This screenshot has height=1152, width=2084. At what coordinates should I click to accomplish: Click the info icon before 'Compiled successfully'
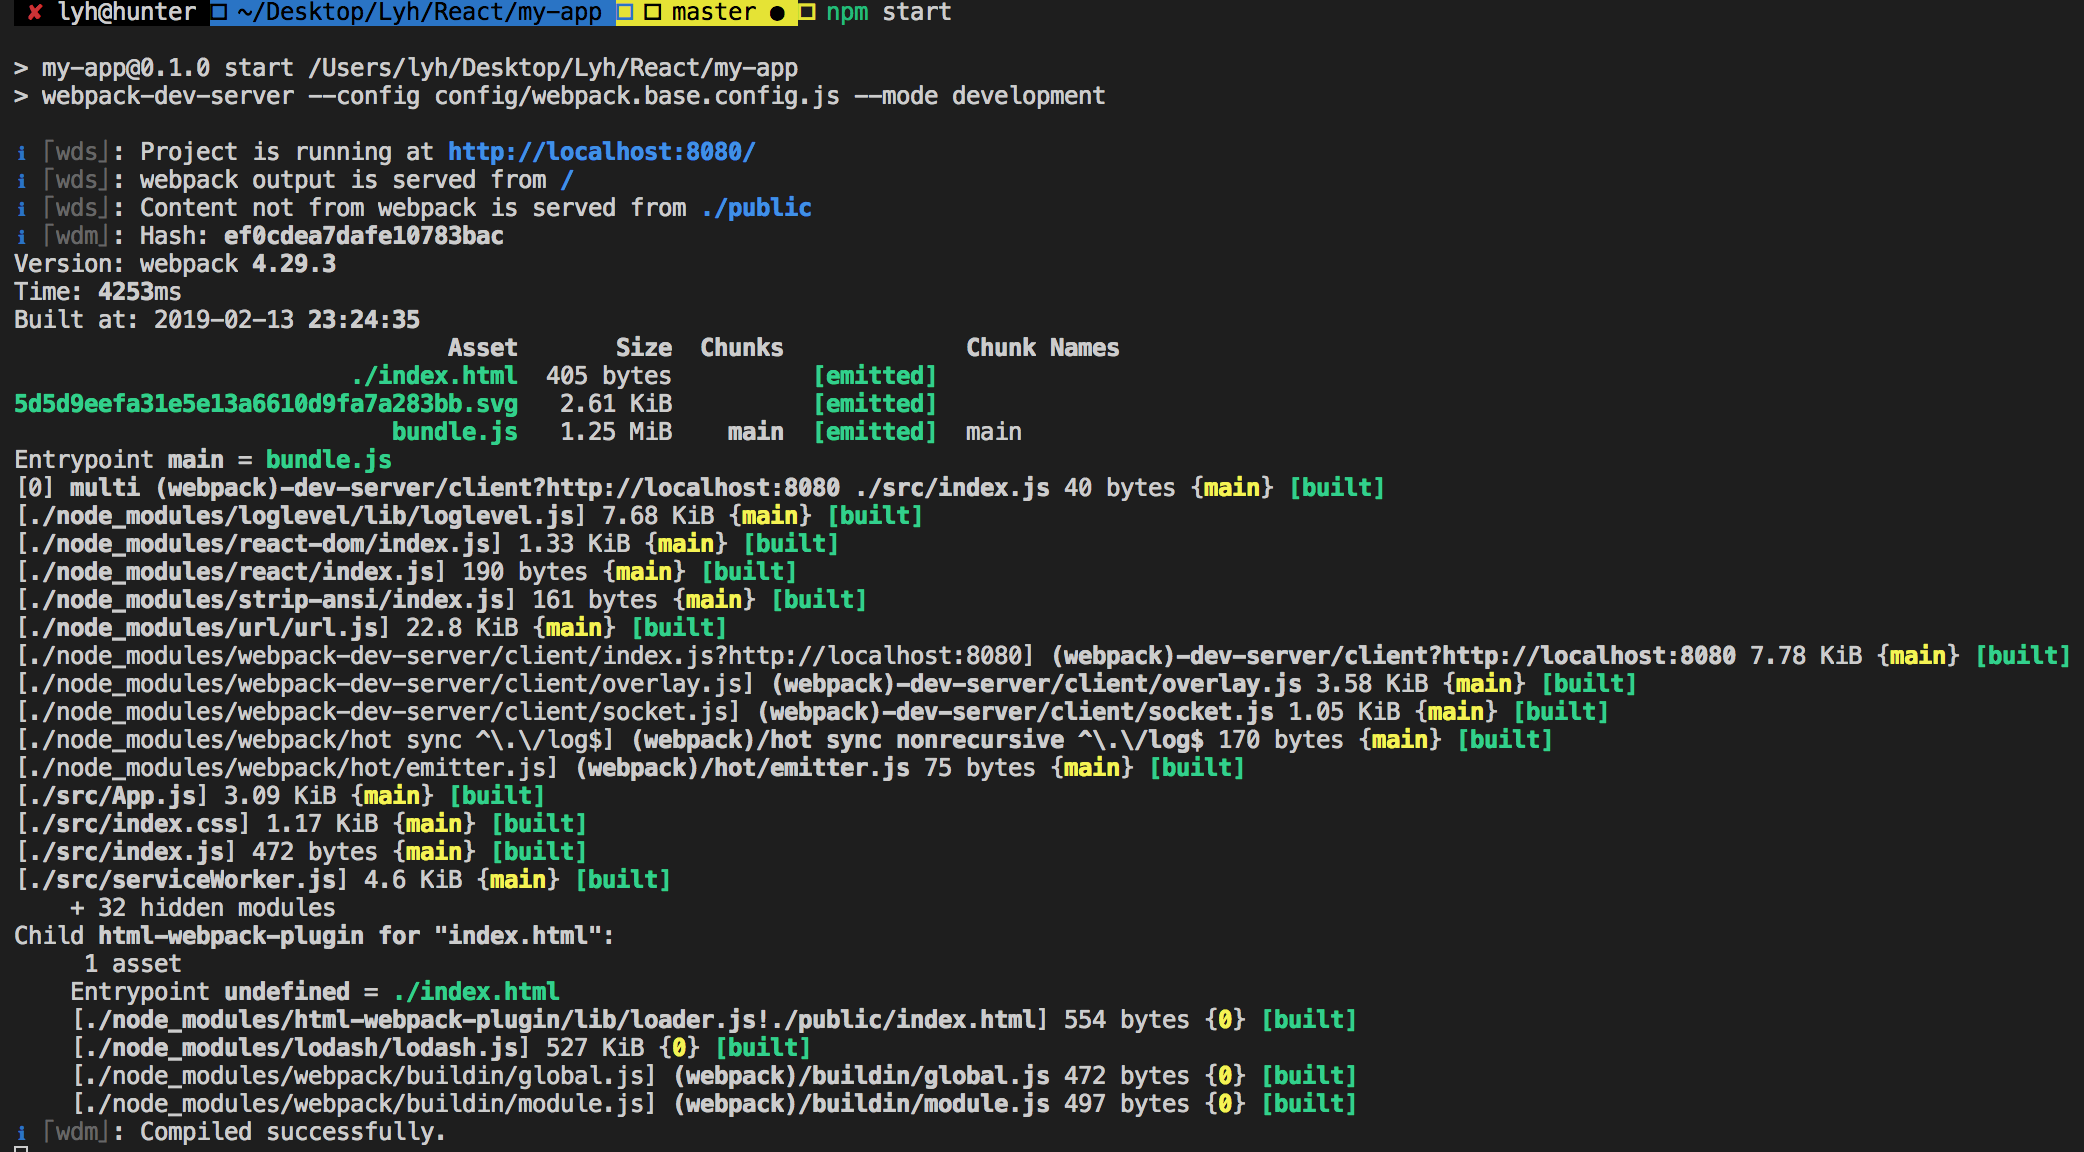(x=21, y=1133)
